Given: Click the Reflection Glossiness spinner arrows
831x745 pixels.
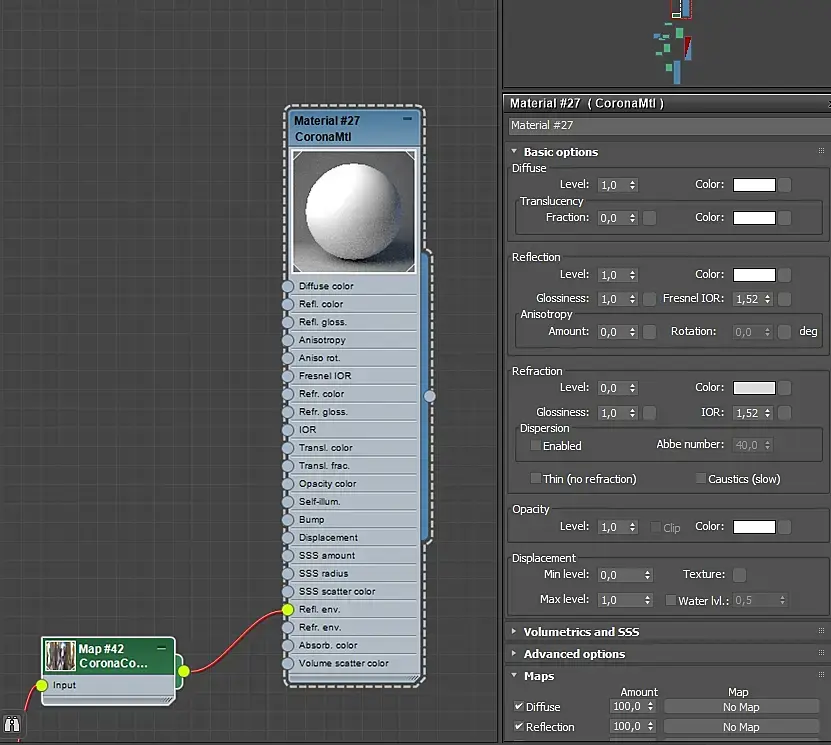Looking at the screenshot, I should pyautogui.click(x=632, y=299).
